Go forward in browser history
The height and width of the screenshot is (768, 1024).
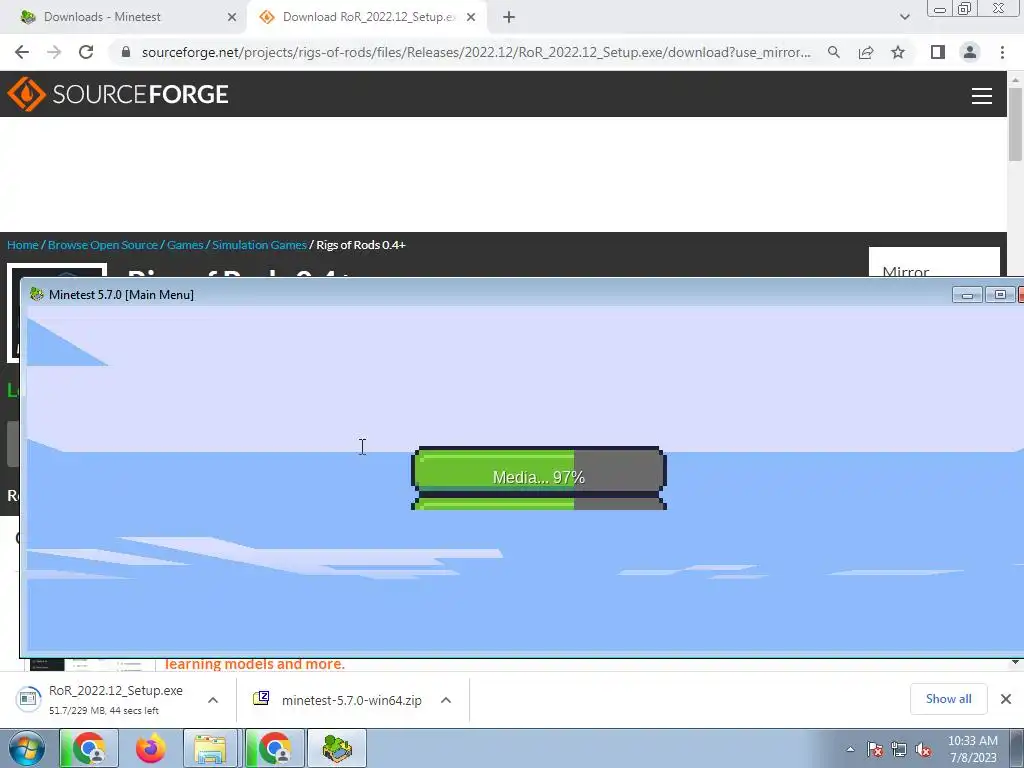[x=54, y=52]
